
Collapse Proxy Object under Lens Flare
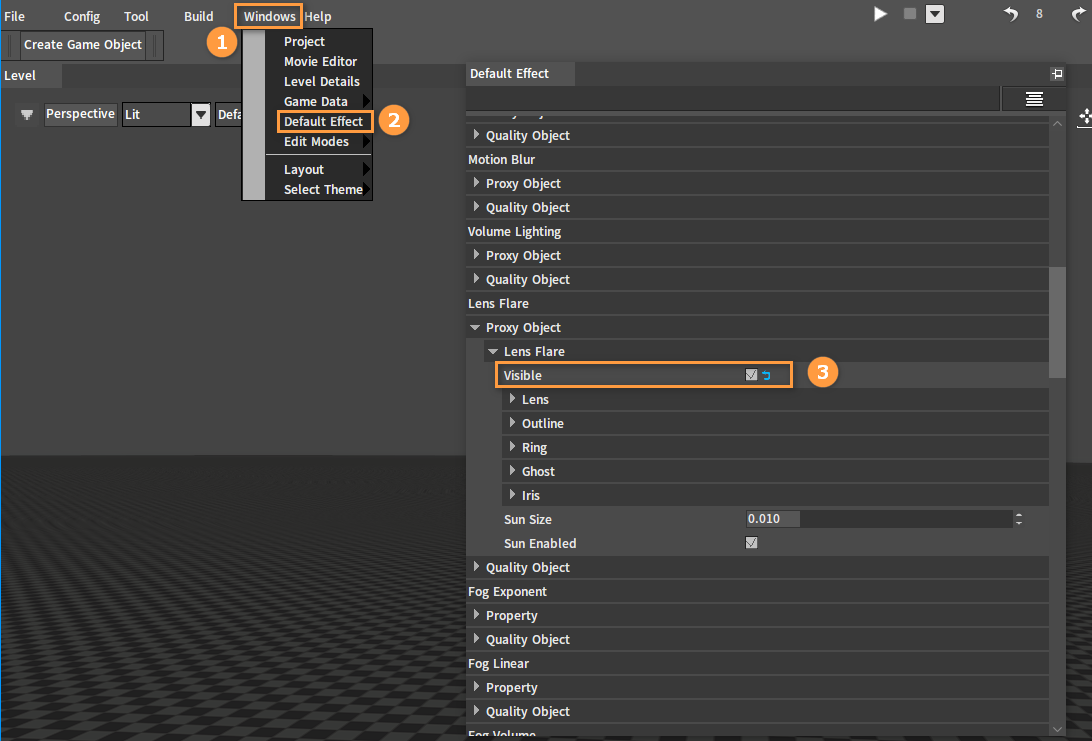(475, 327)
